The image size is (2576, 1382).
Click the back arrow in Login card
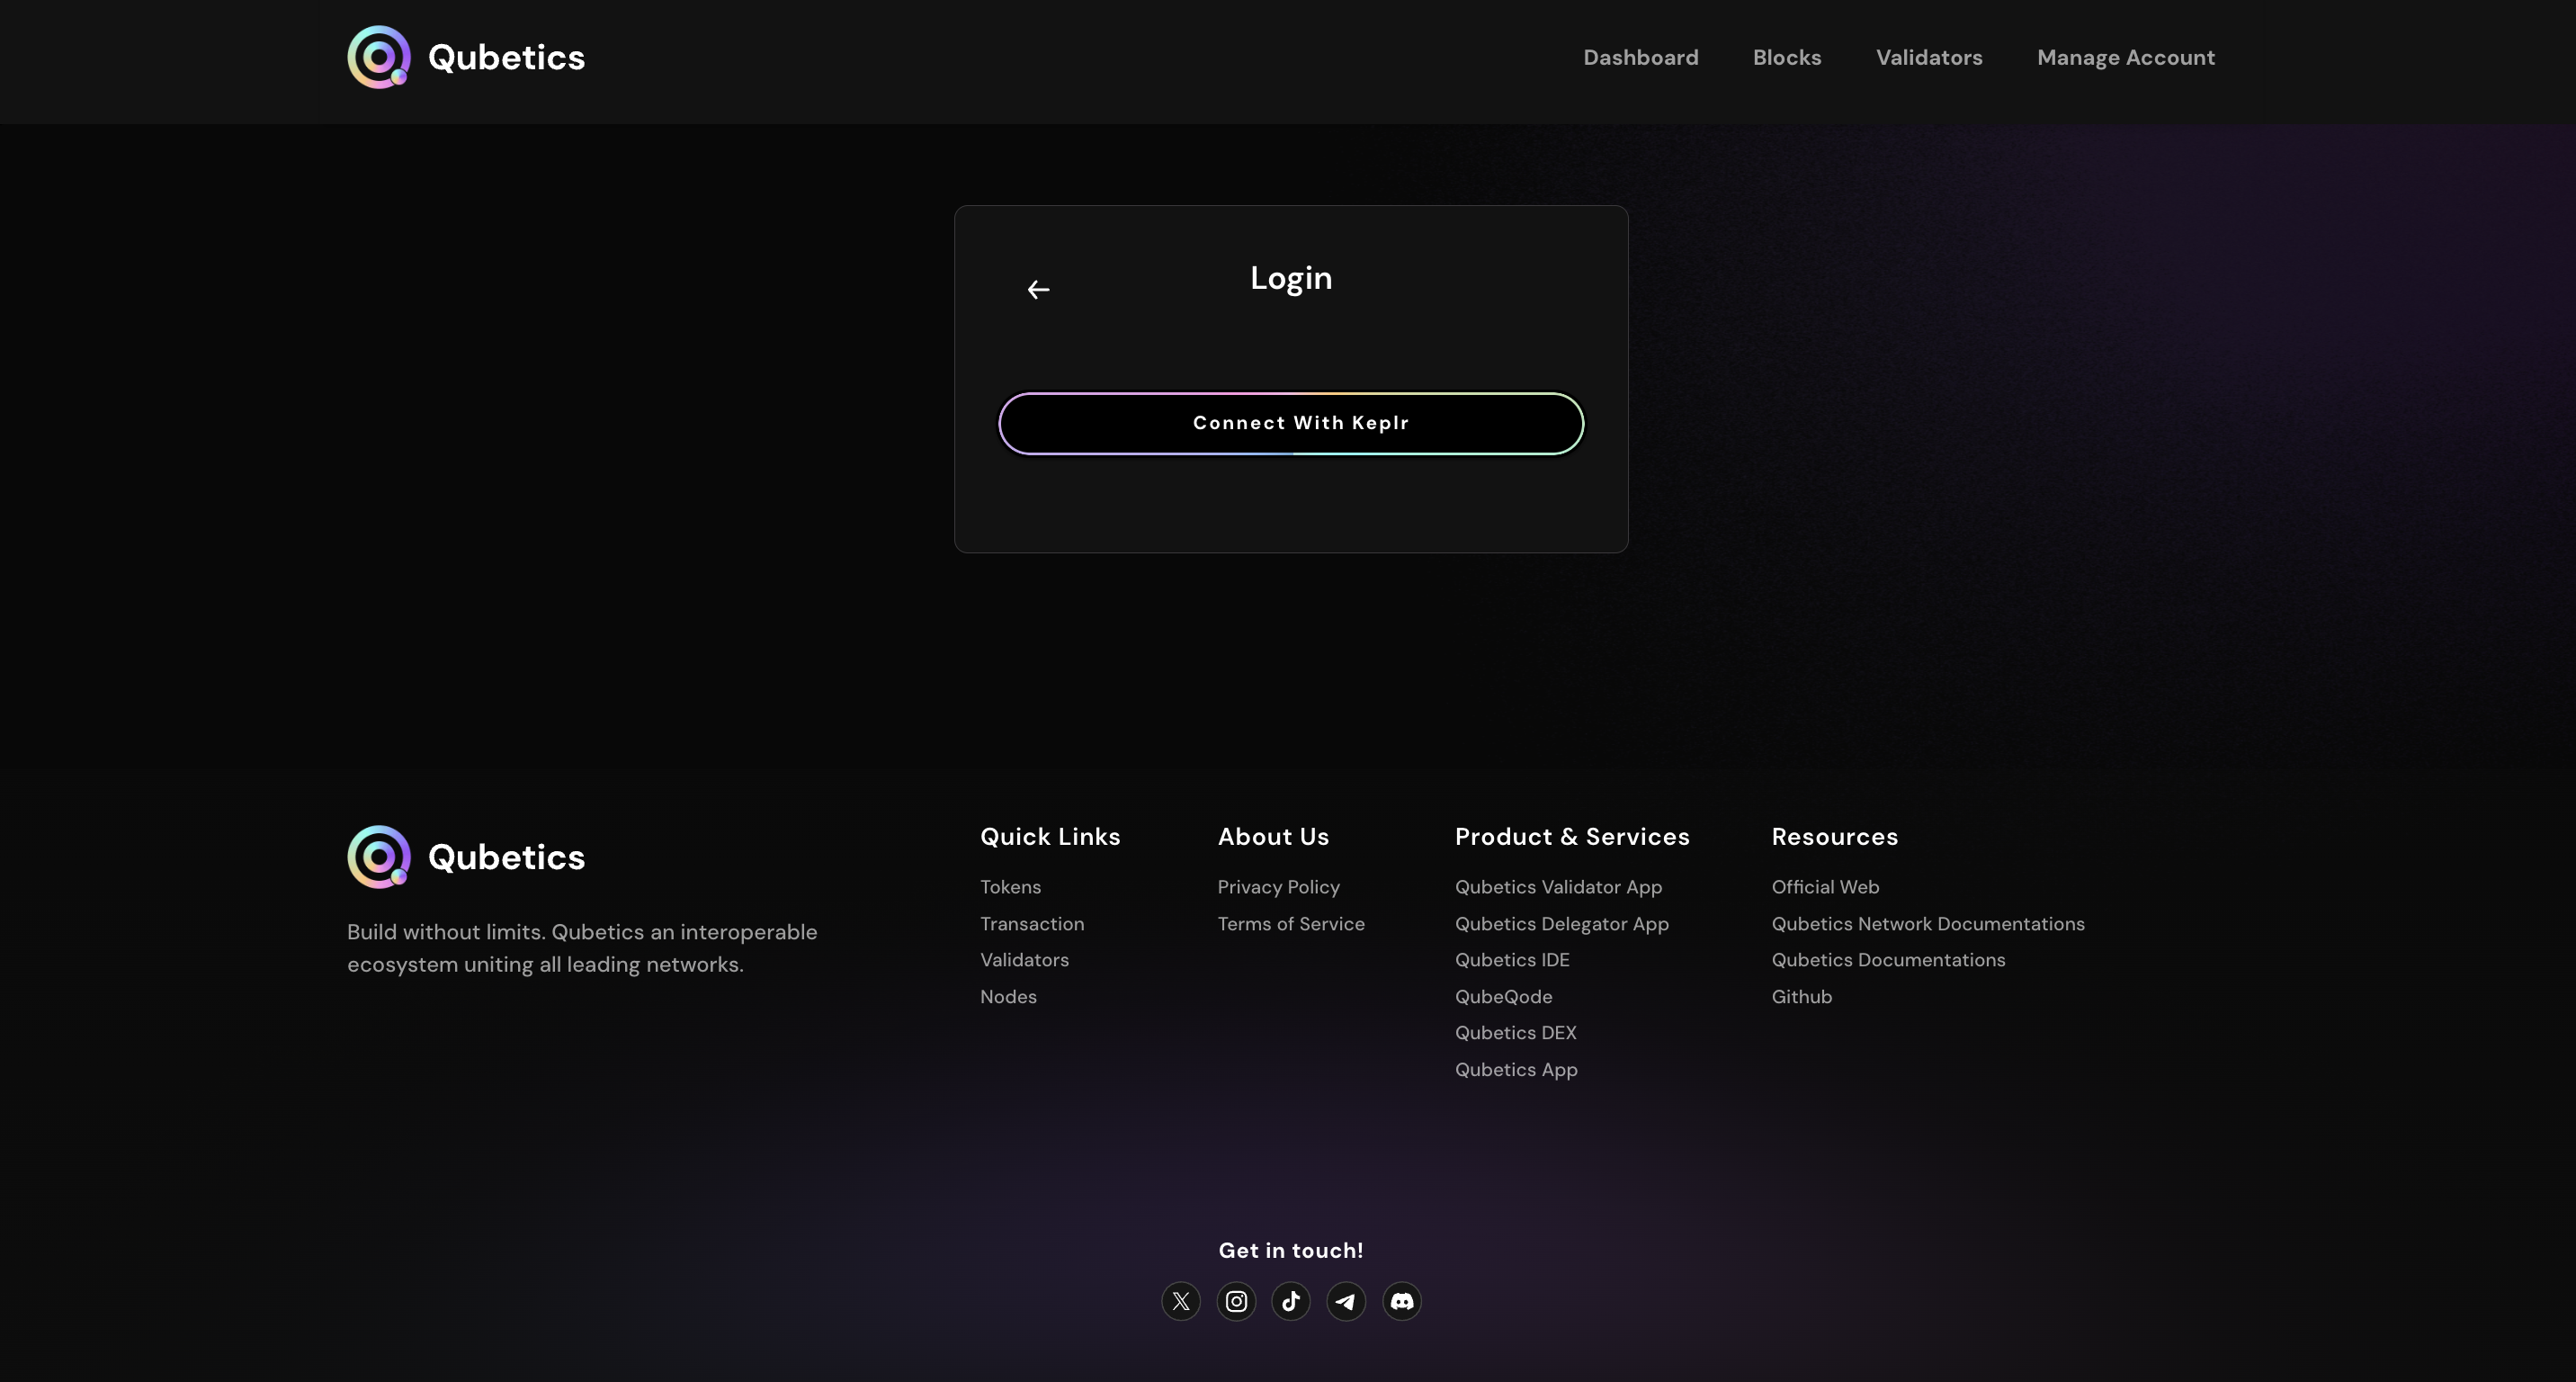tap(1038, 290)
